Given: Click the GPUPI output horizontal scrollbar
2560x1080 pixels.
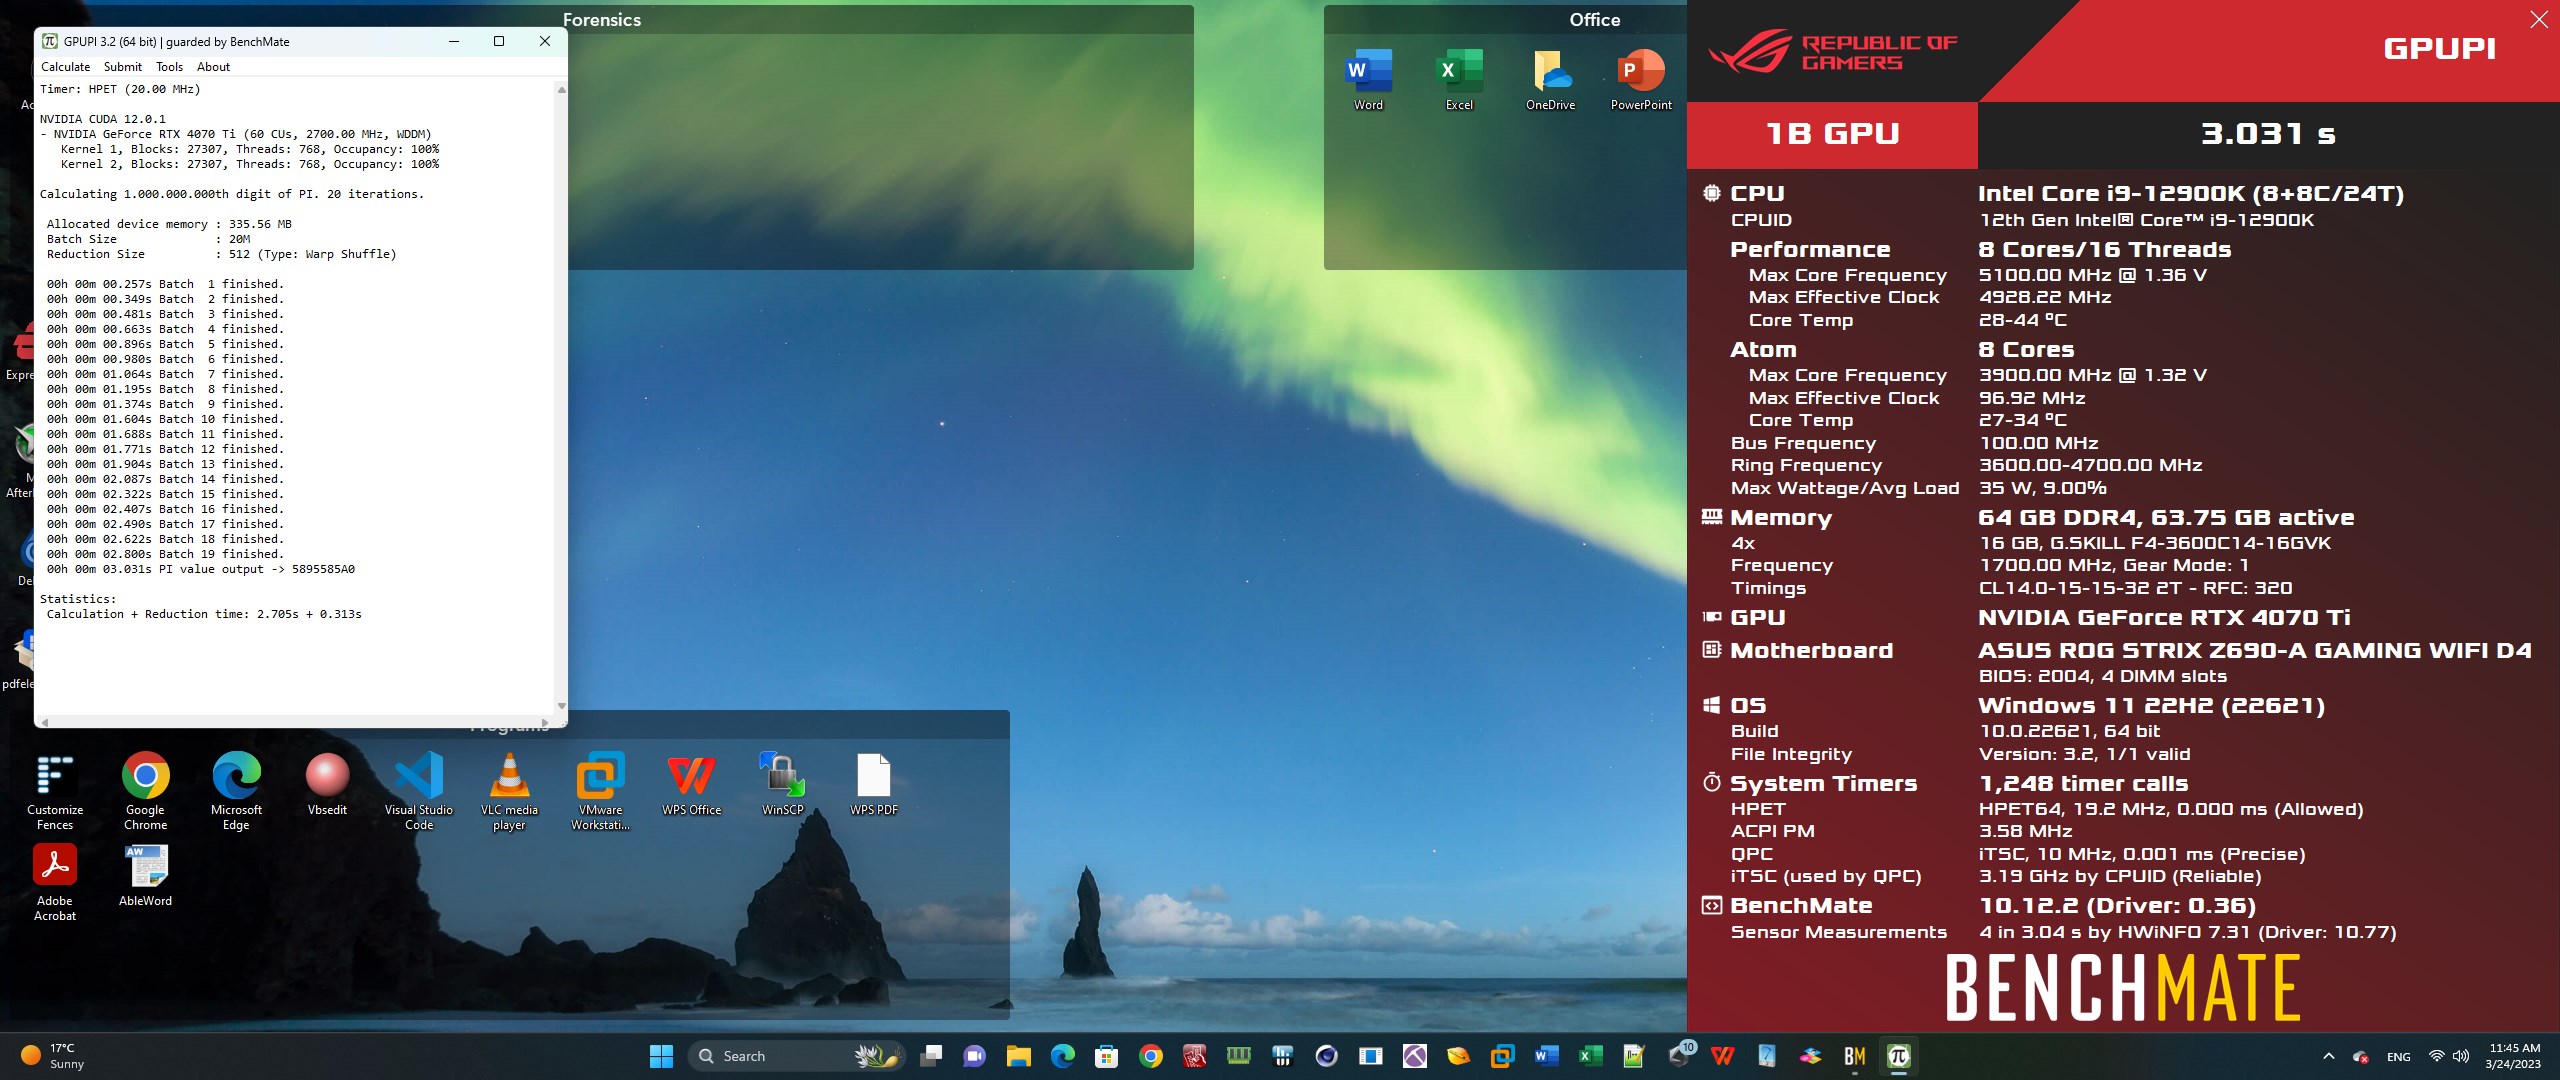Looking at the screenshot, I should coord(295,722).
